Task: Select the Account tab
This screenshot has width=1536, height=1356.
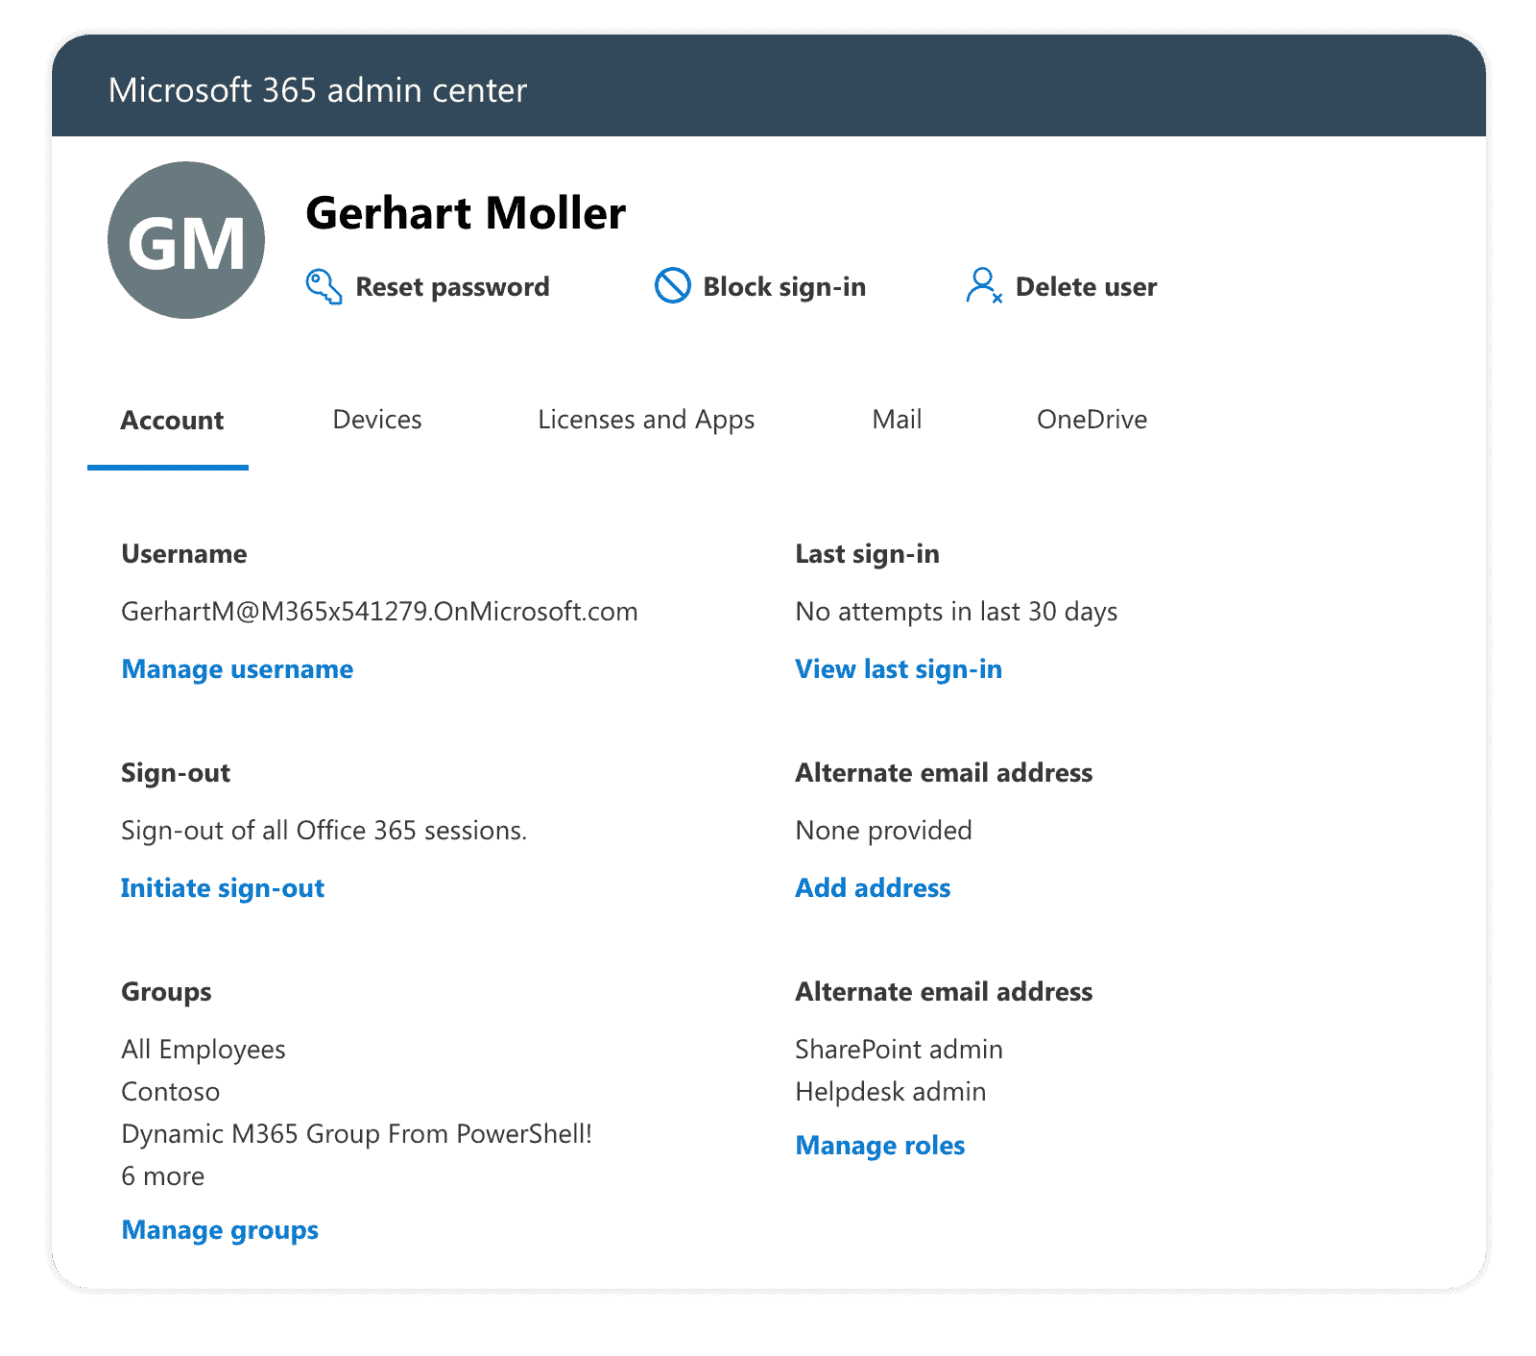Action: click(x=171, y=420)
